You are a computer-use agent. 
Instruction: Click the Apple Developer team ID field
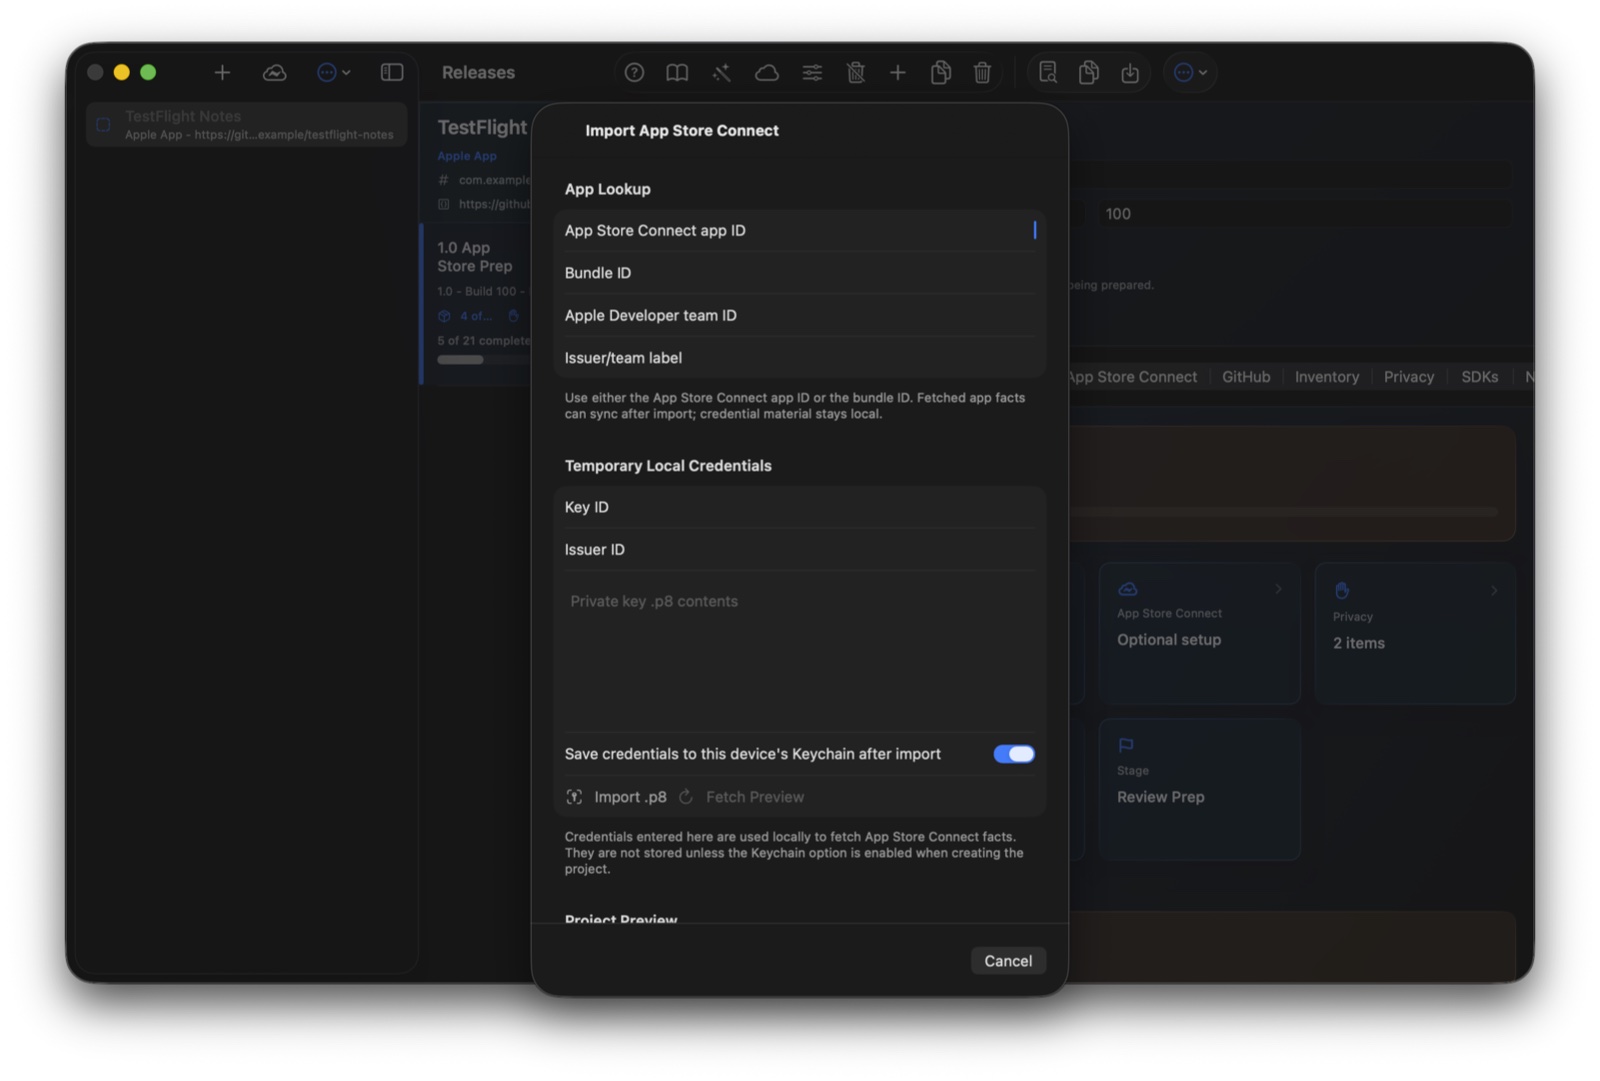(x=799, y=315)
